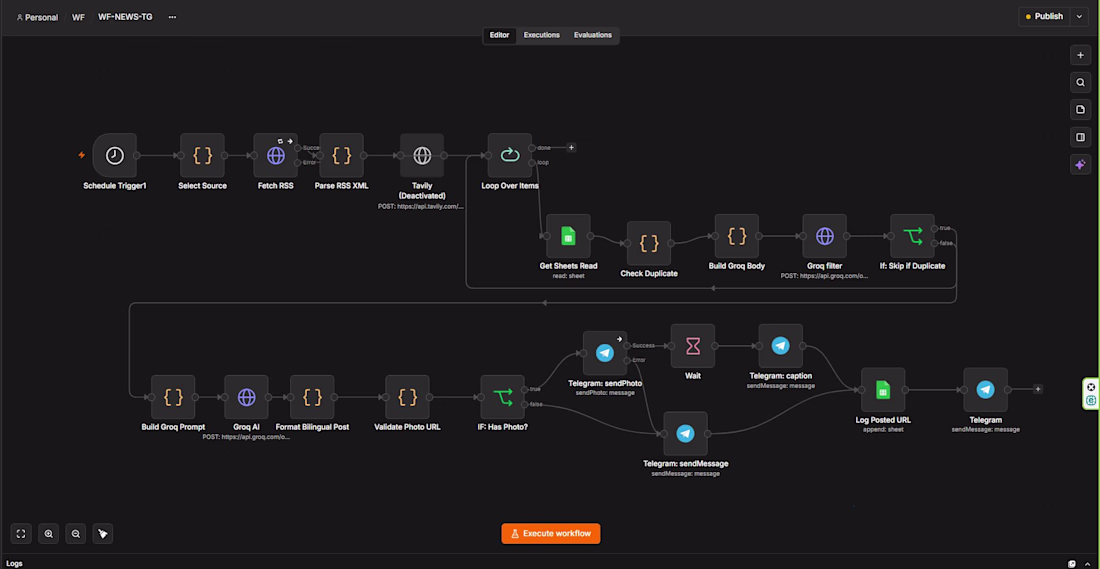1100x569 pixels.
Task: Click the loop output connector of Loop Over Items
Action: point(532,163)
